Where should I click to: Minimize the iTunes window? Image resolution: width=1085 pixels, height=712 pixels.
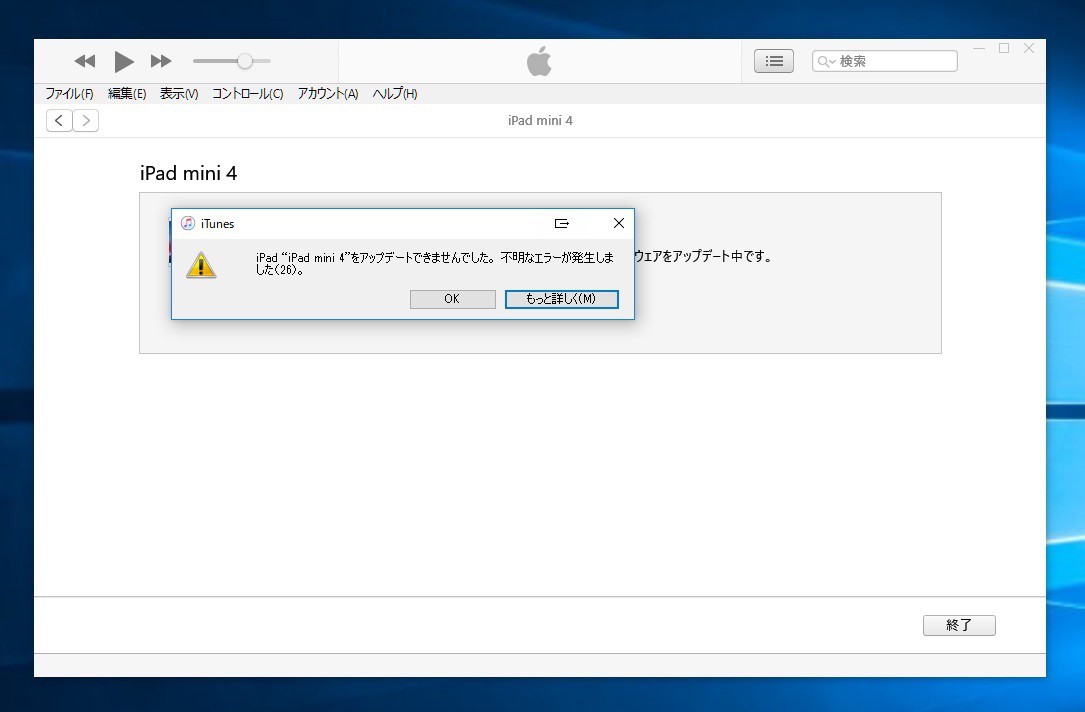979,48
